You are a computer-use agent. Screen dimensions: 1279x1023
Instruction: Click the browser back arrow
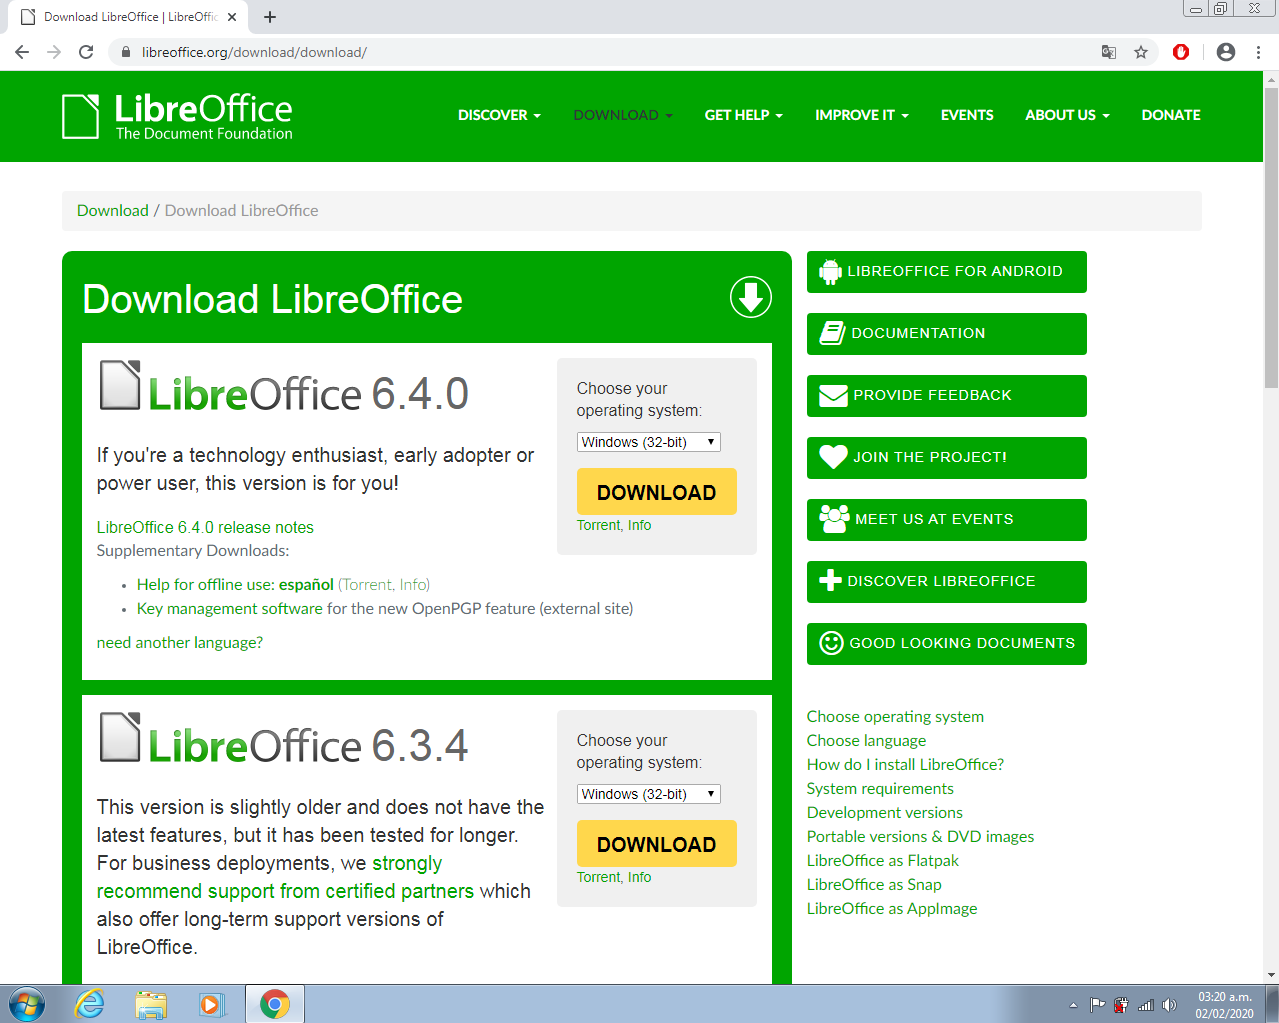(x=22, y=52)
